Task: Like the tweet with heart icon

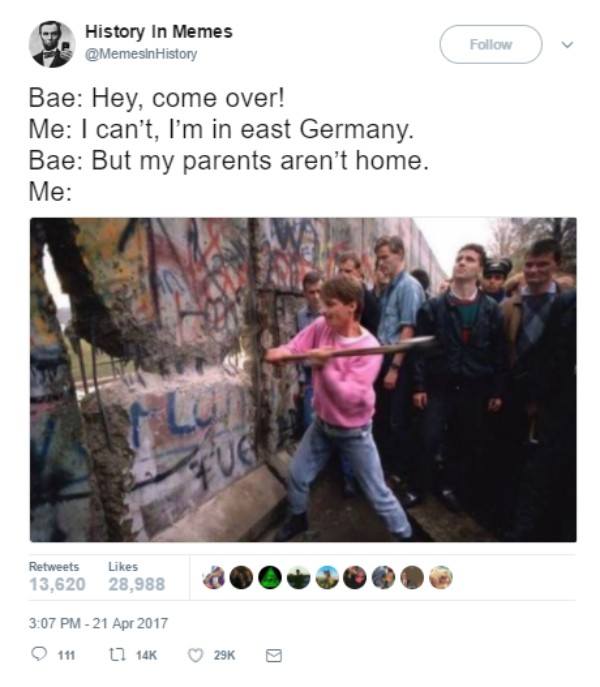Action: [x=195, y=655]
